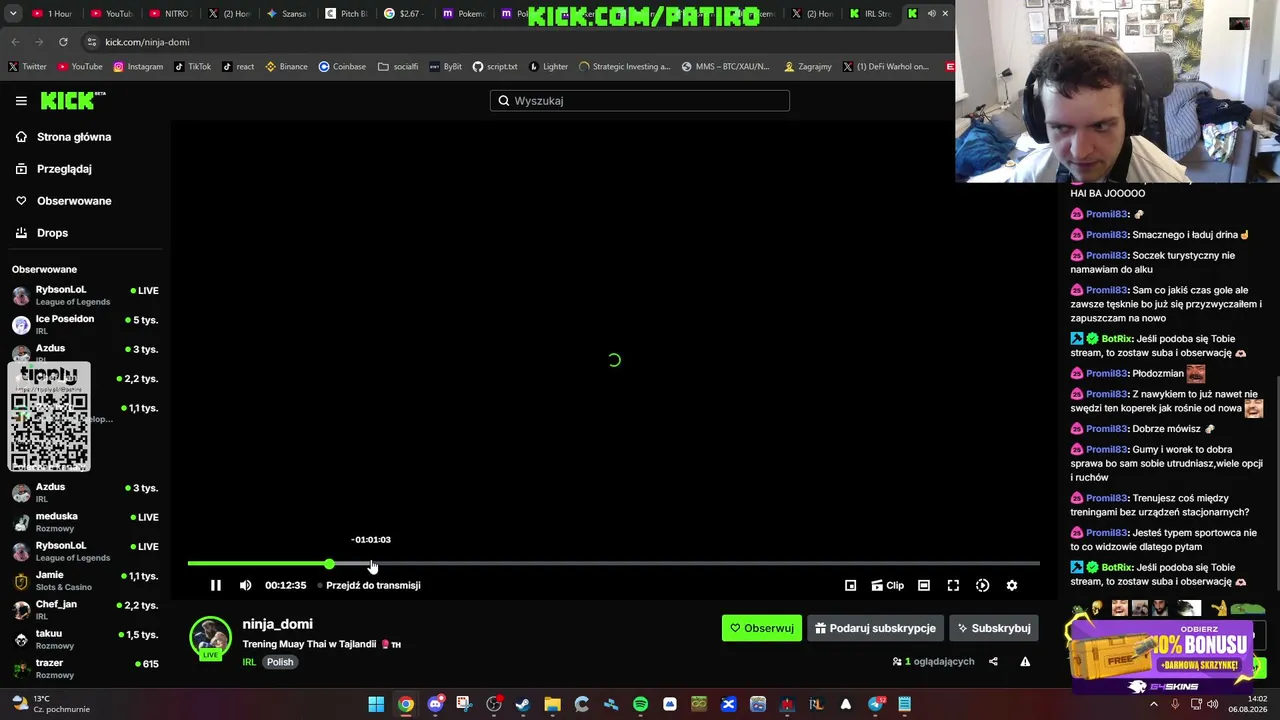Select the Polish language tag
1280x720 pixels.
tap(280, 662)
